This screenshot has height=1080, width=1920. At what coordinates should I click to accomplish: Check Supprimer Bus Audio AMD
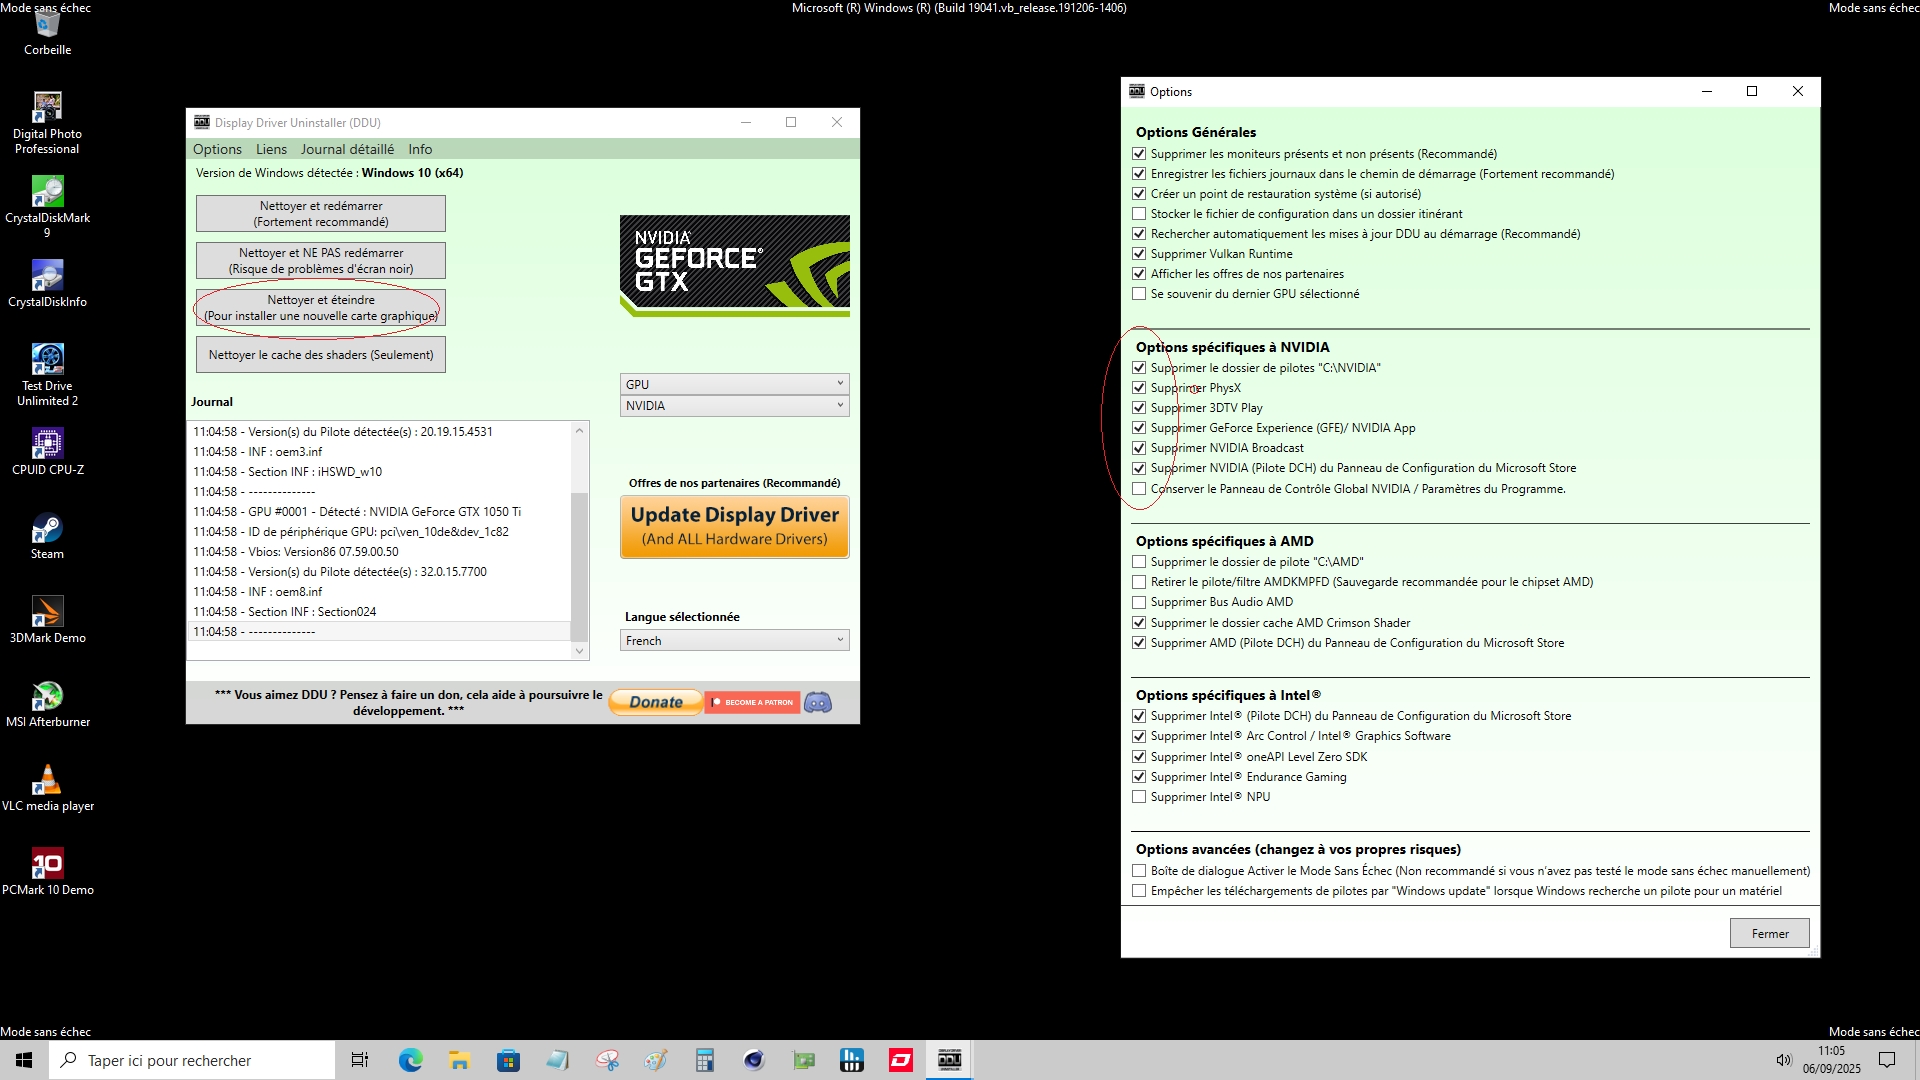1139,602
